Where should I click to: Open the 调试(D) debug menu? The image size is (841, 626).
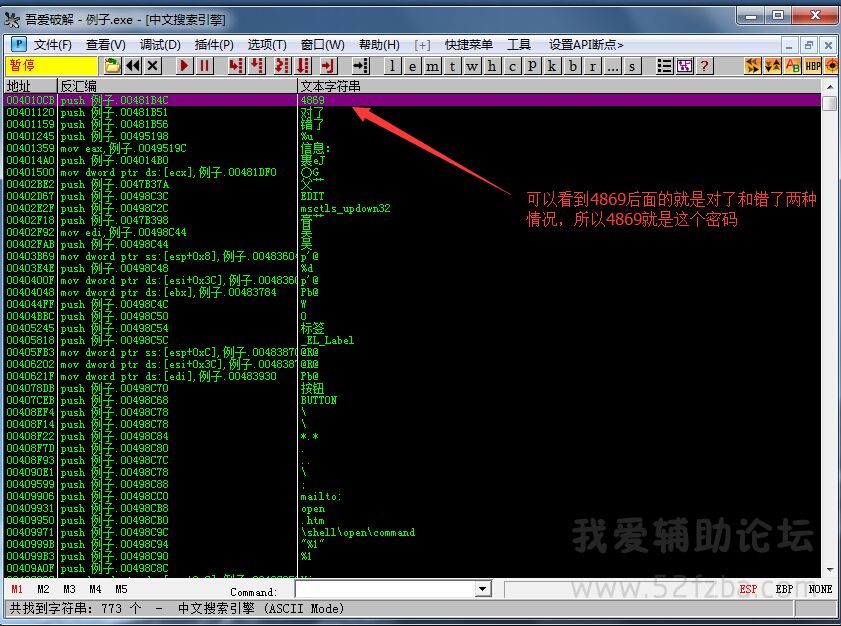tap(160, 45)
